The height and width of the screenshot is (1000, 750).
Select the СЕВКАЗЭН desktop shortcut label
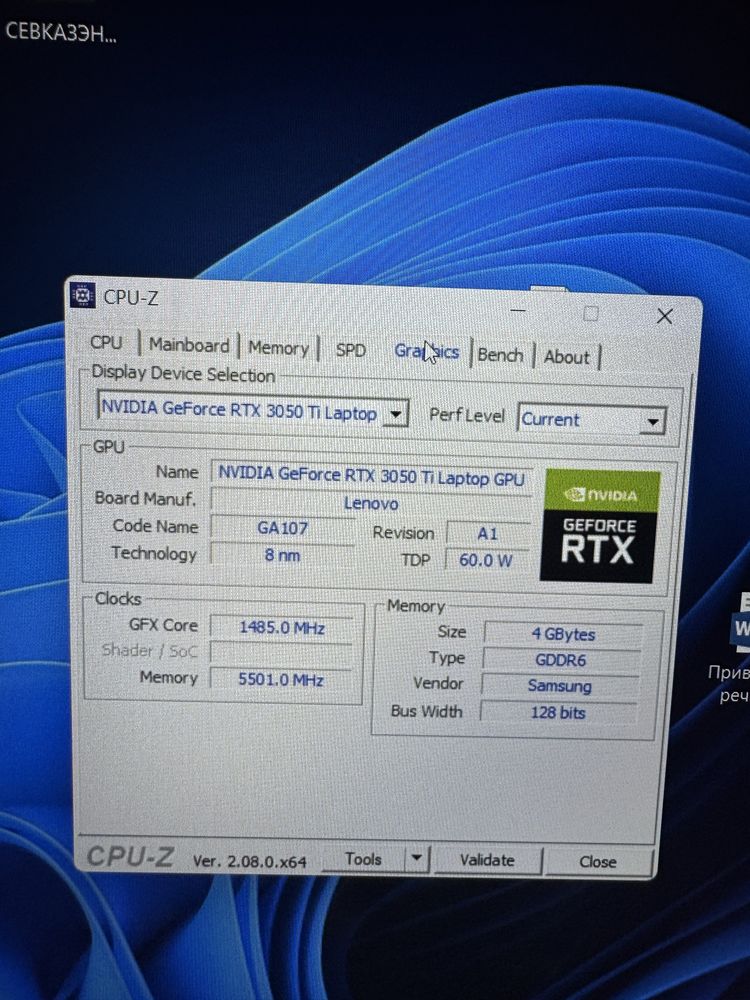61,33
